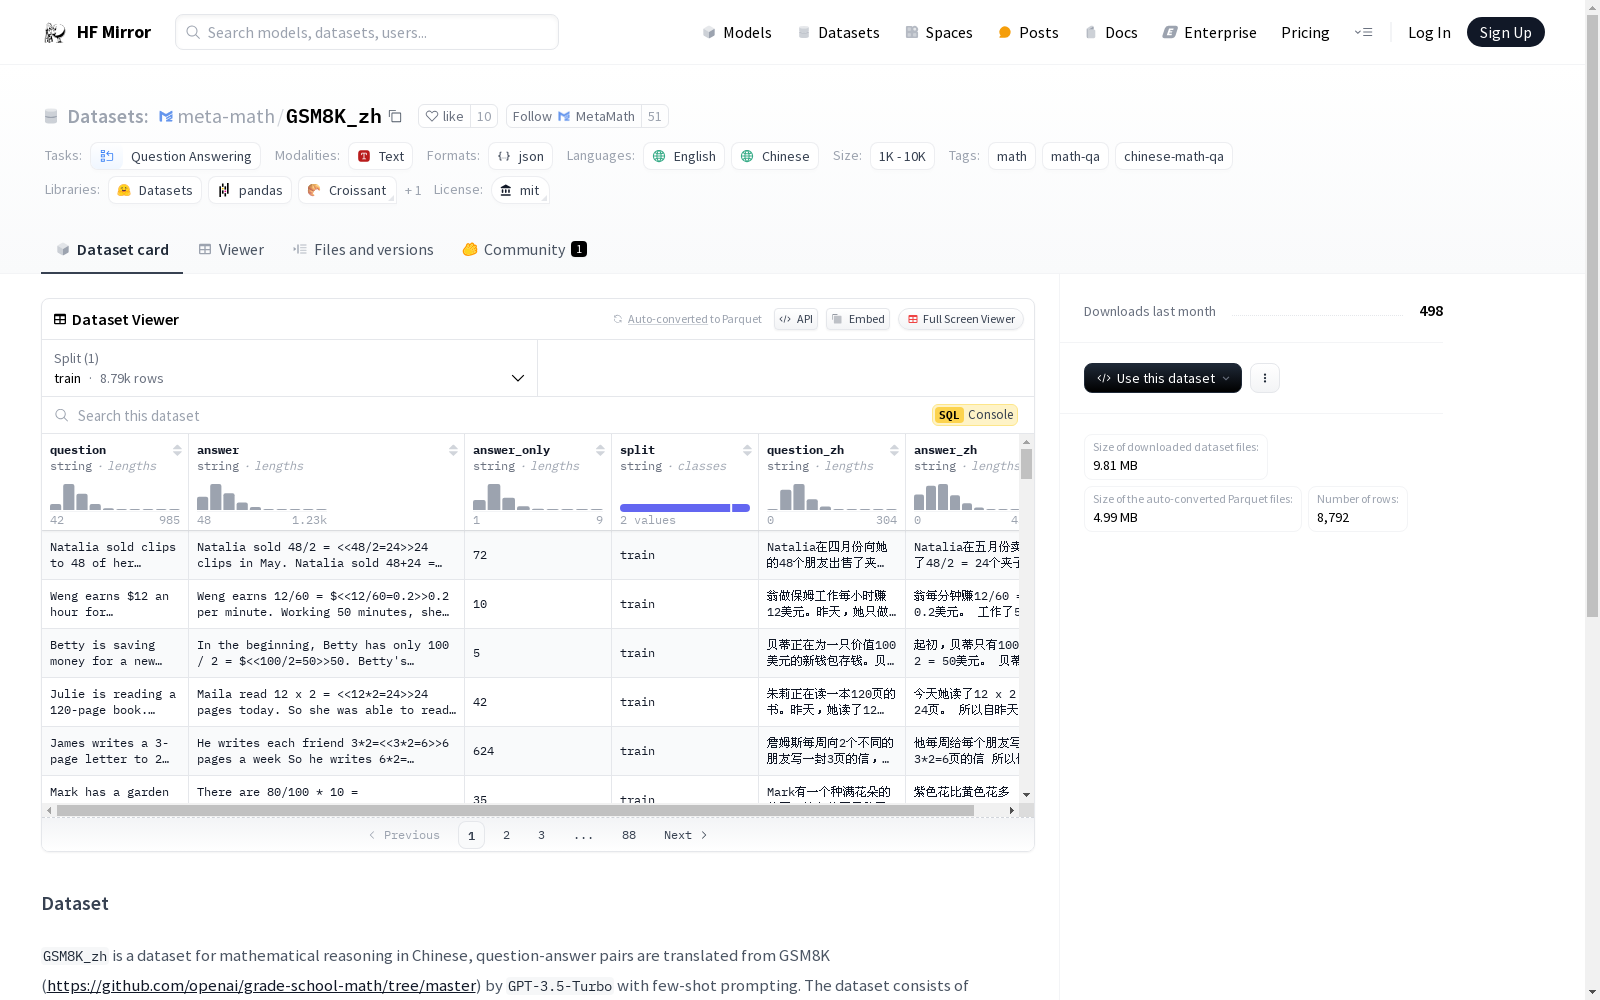The image size is (1600, 1000).
Task: Sort the answer_only column
Action: pos(600,450)
